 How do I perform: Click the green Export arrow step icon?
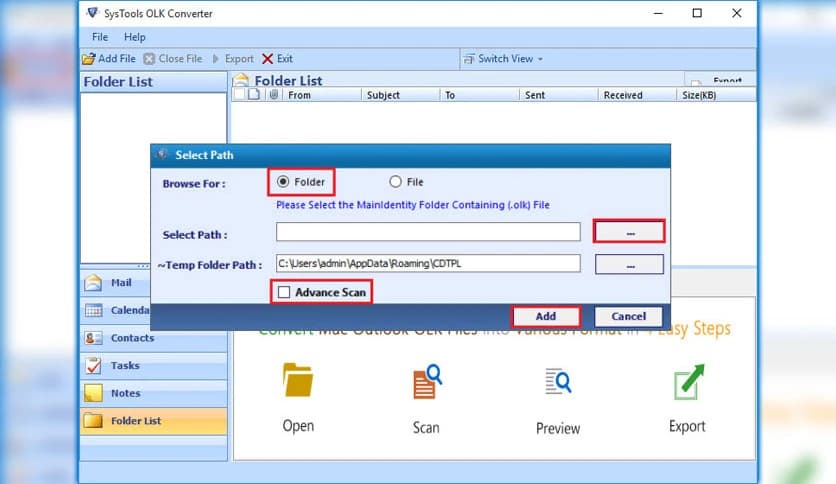pyautogui.click(x=689, y=382)
